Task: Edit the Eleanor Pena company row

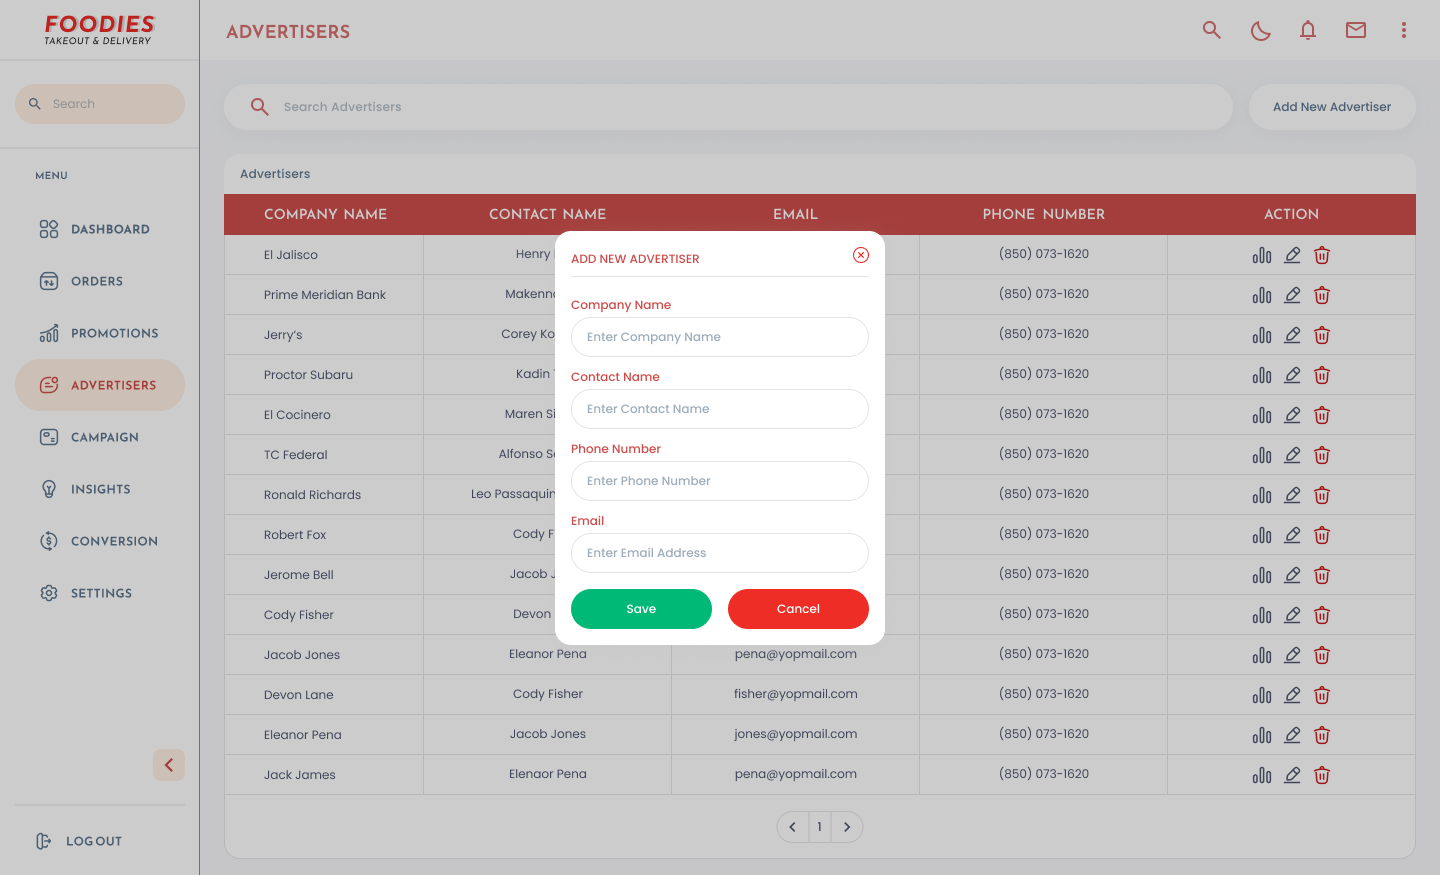Action: coord(1292,735)
